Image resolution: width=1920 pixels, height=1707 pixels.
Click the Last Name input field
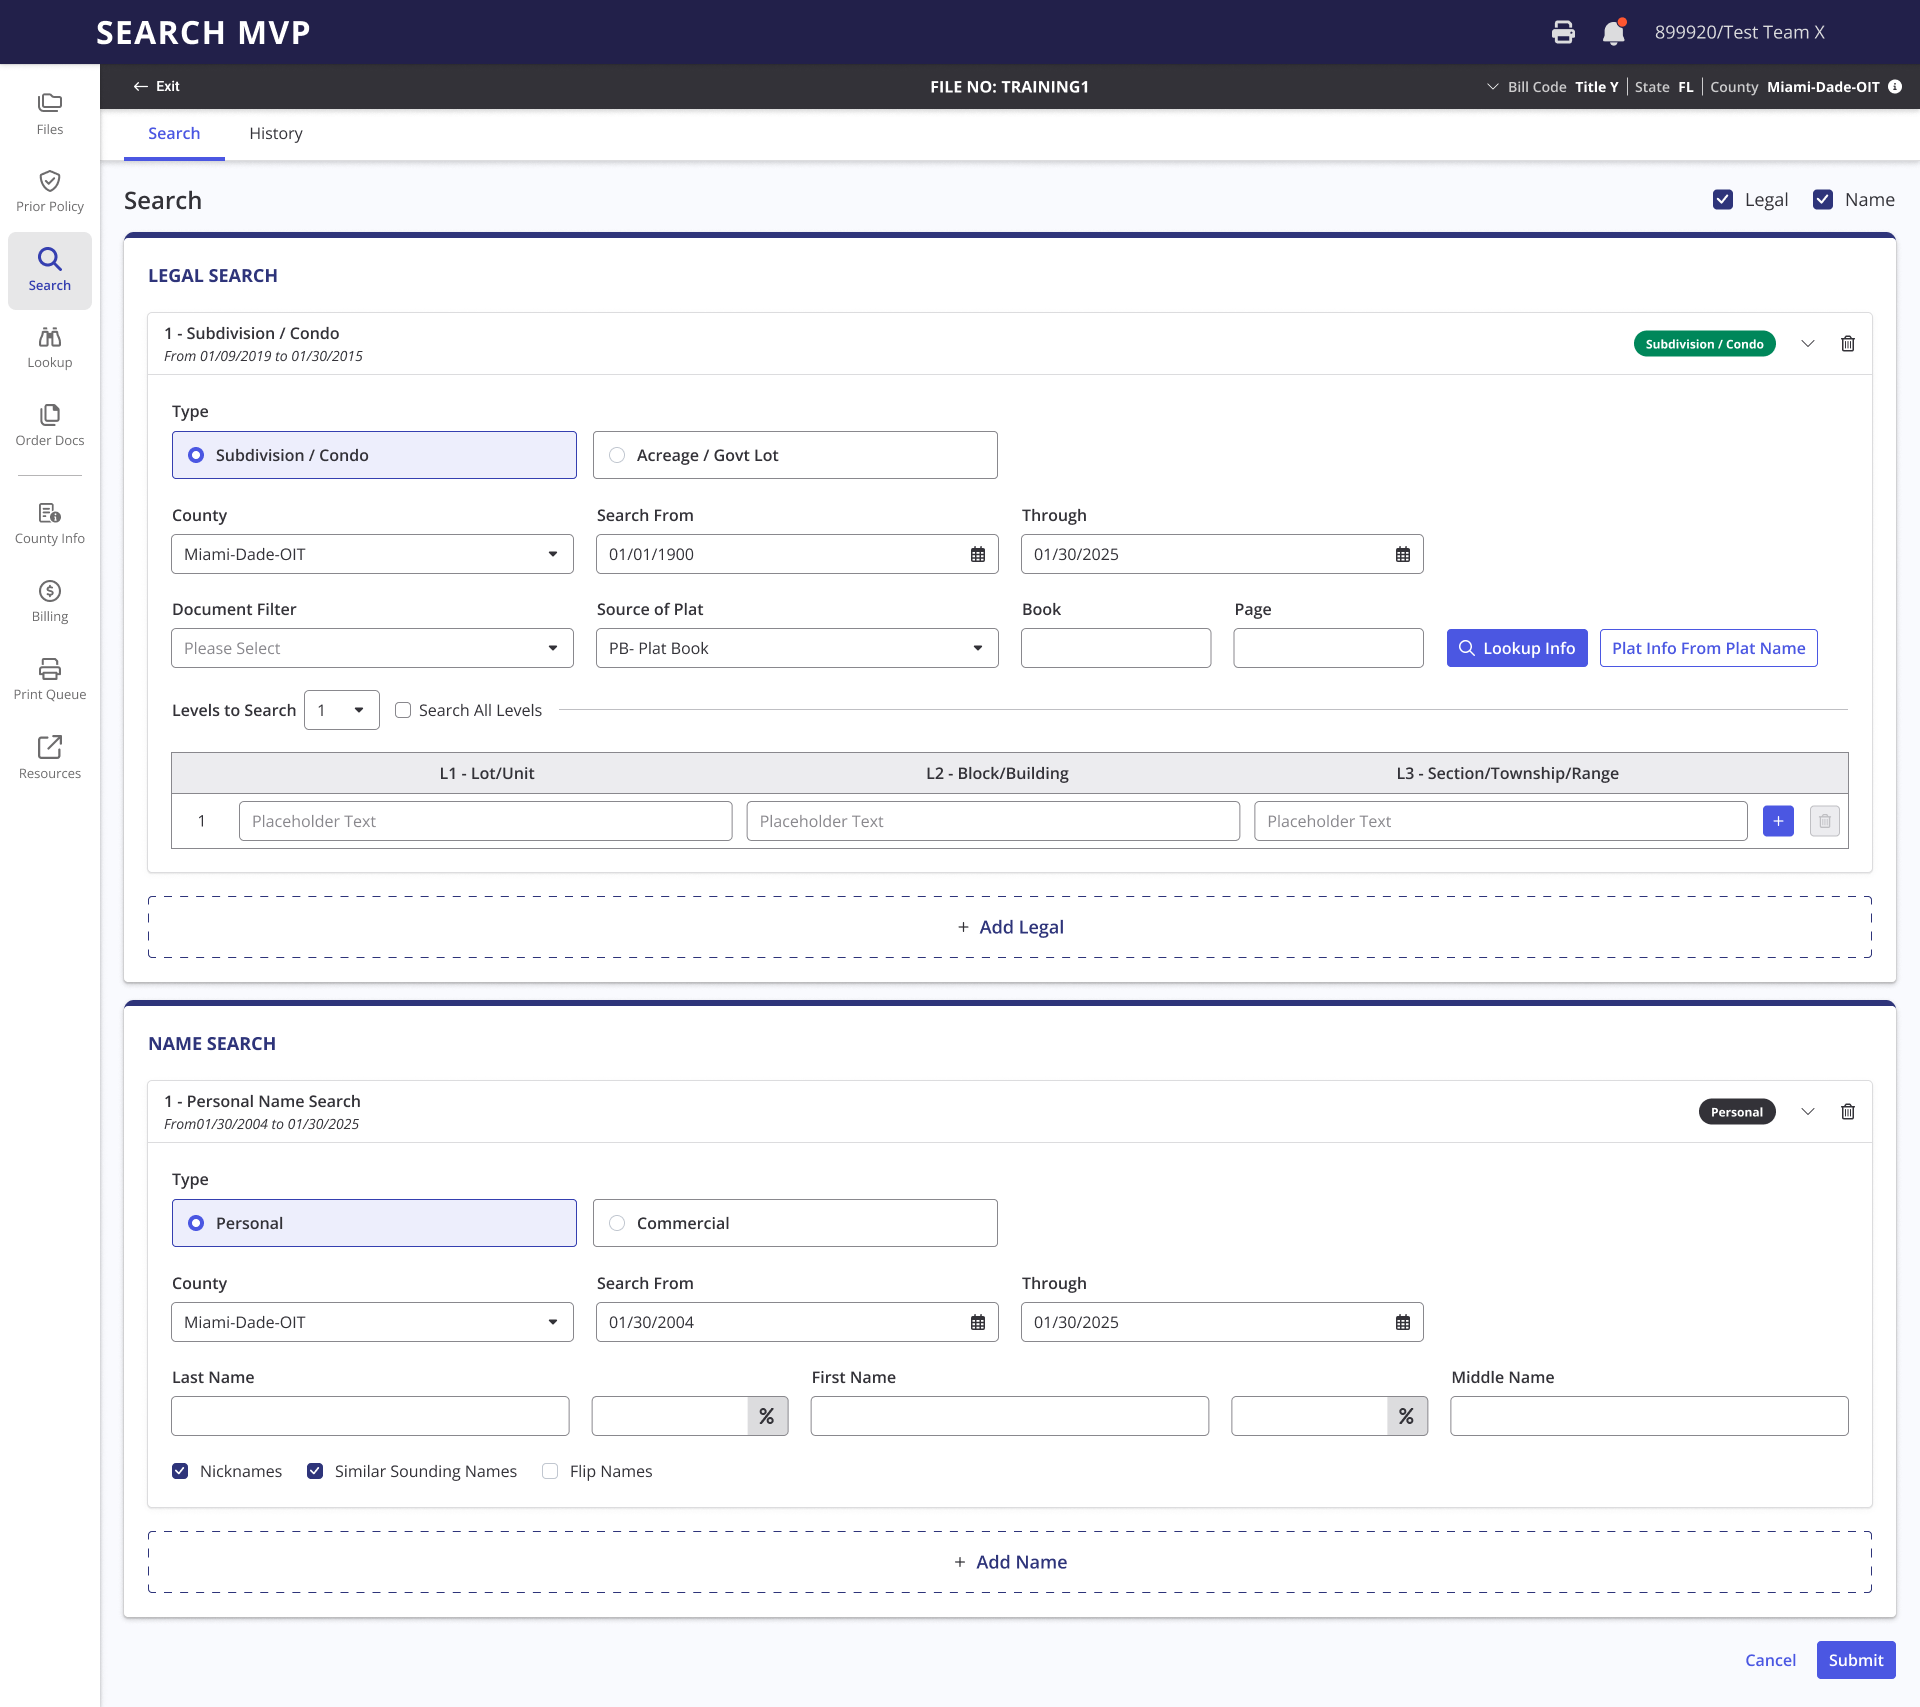(370, 1416)
